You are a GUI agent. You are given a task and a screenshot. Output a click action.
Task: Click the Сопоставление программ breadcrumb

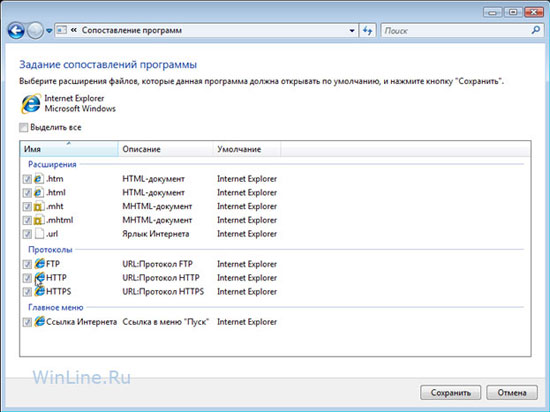(x=132, y=31)
